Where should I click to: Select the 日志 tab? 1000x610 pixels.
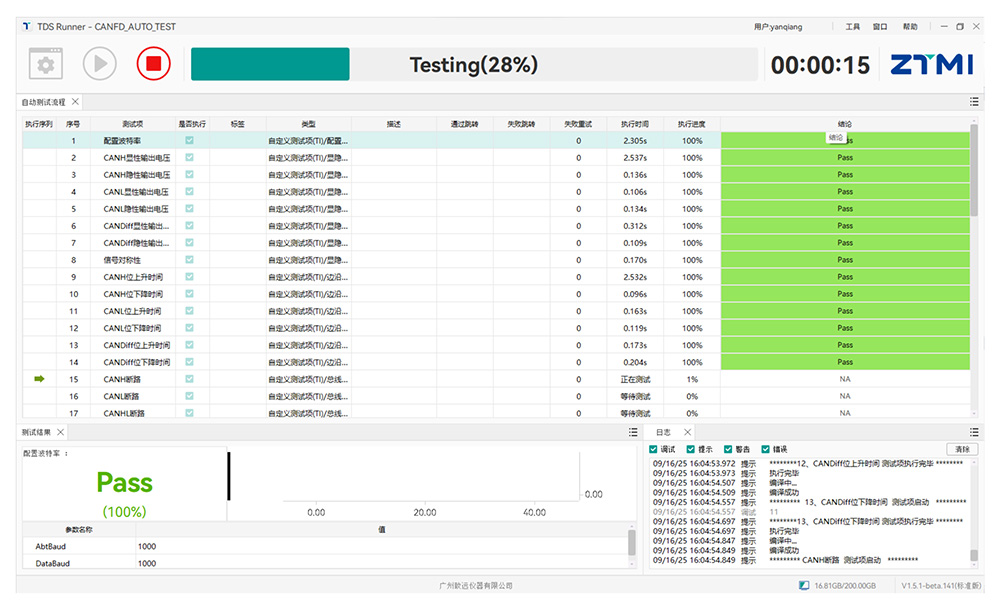663,432
